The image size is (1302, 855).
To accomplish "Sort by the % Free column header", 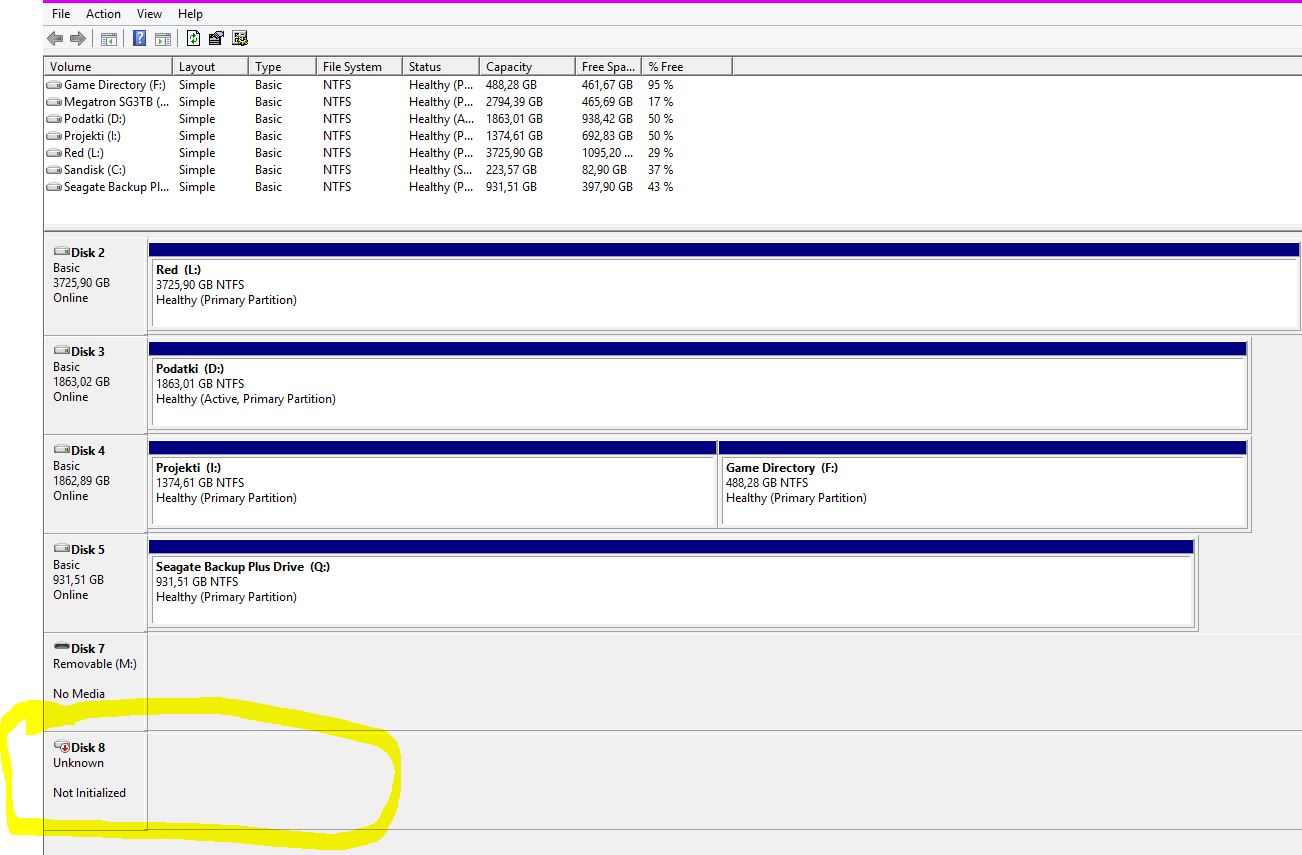I will 687,66.
